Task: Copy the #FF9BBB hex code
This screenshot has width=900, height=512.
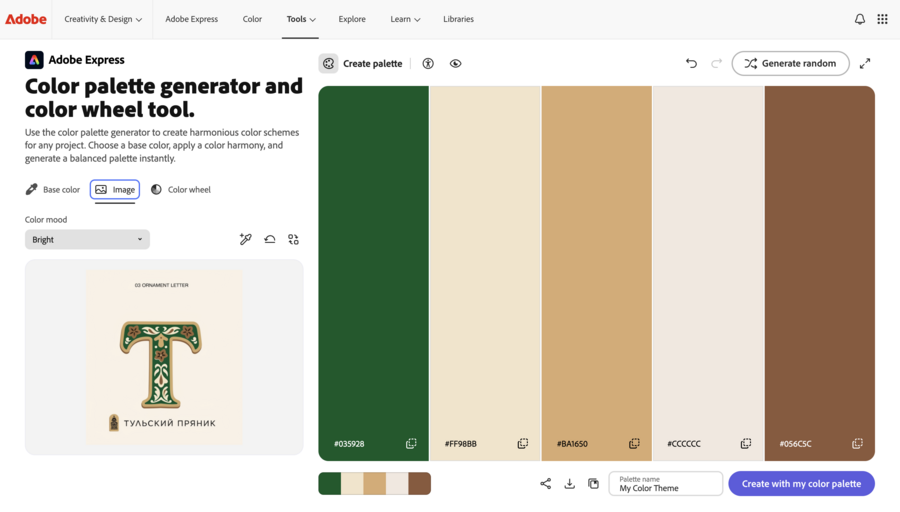Action: (x=522, y=443)
